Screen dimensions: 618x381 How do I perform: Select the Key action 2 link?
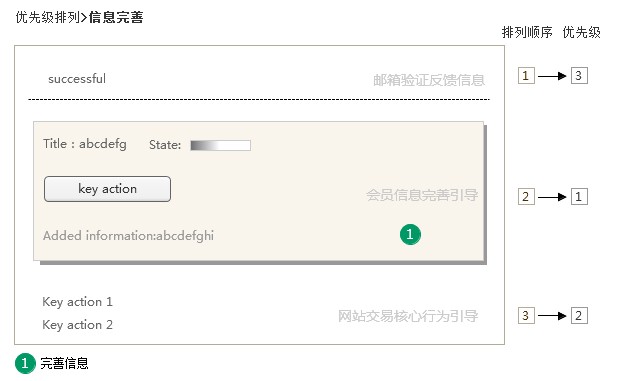(77, 325)
